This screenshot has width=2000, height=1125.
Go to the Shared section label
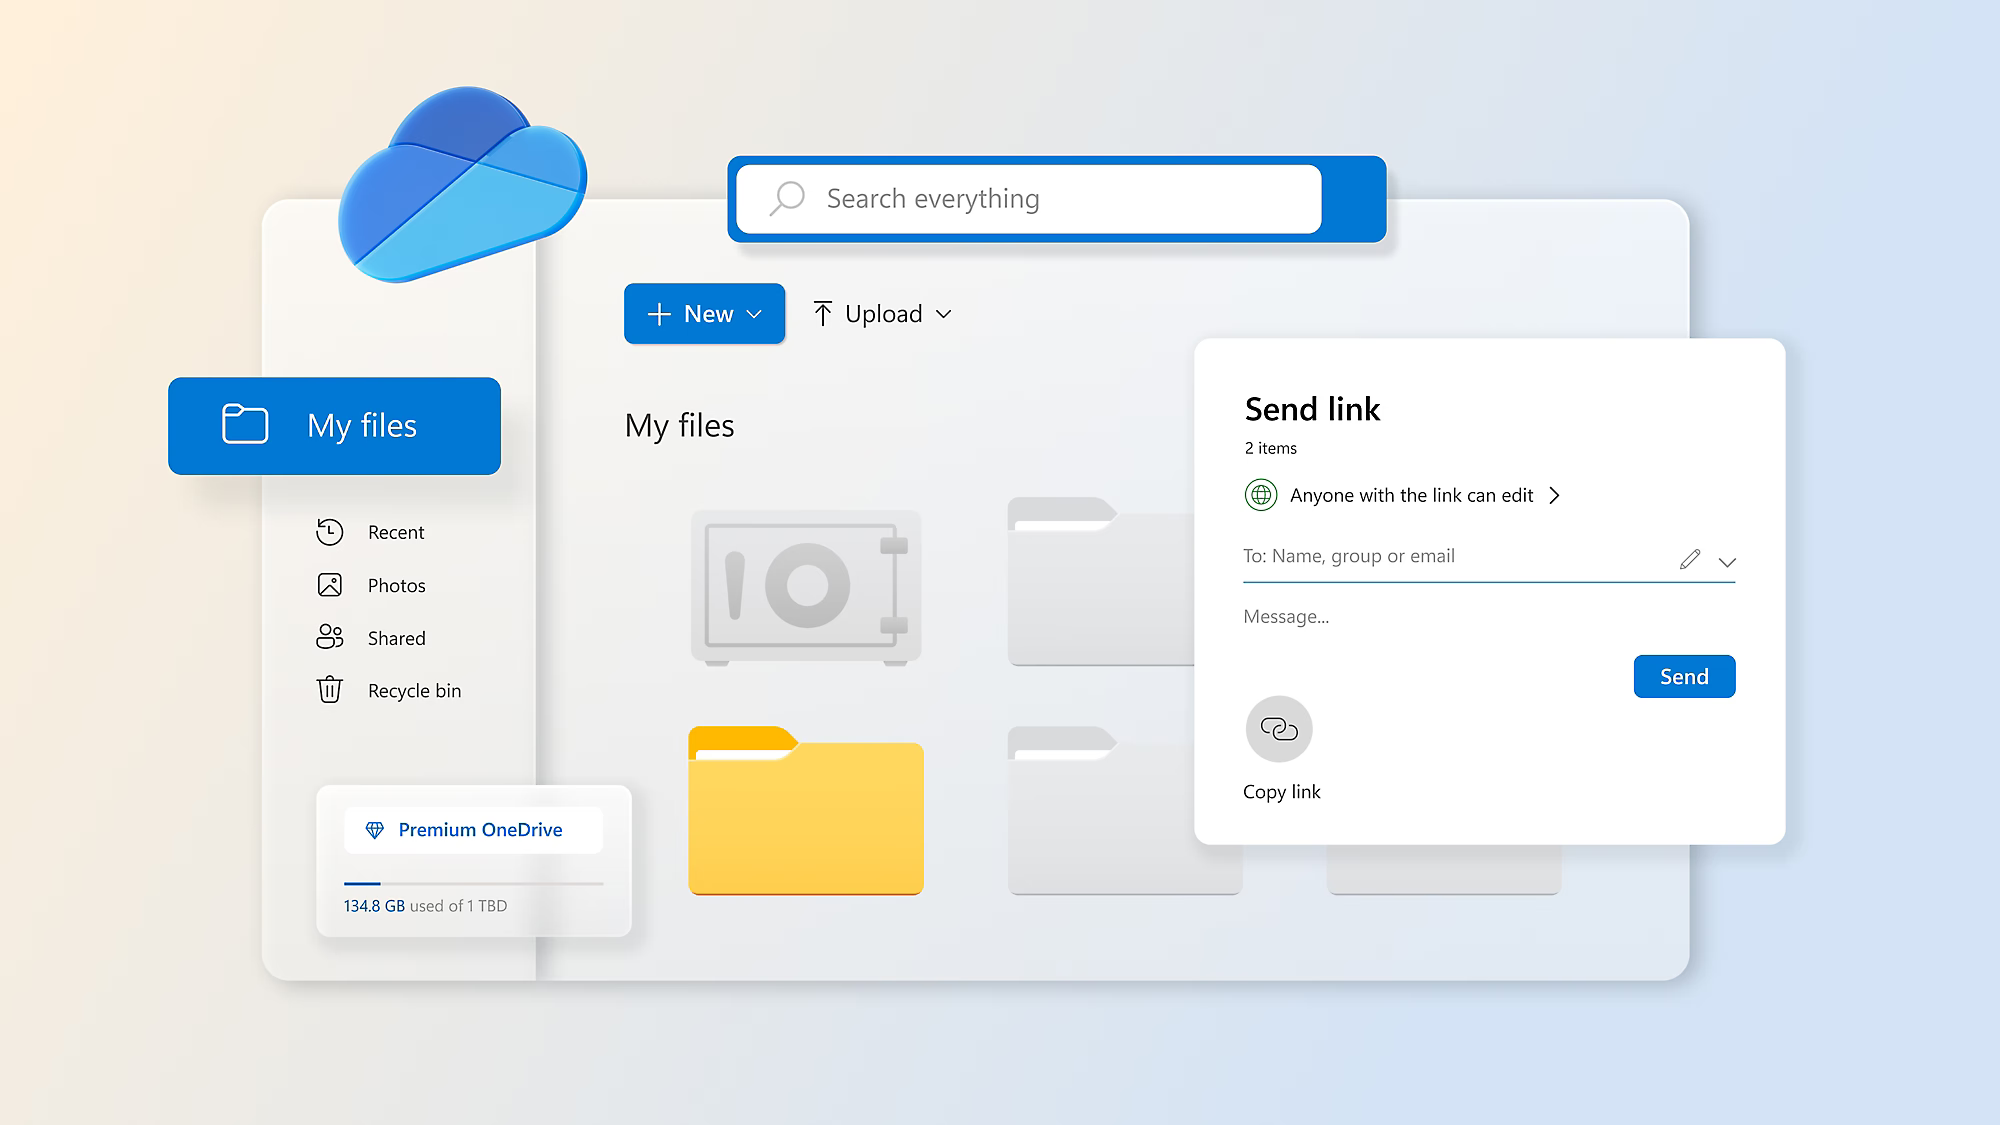[x=396, y=638]
